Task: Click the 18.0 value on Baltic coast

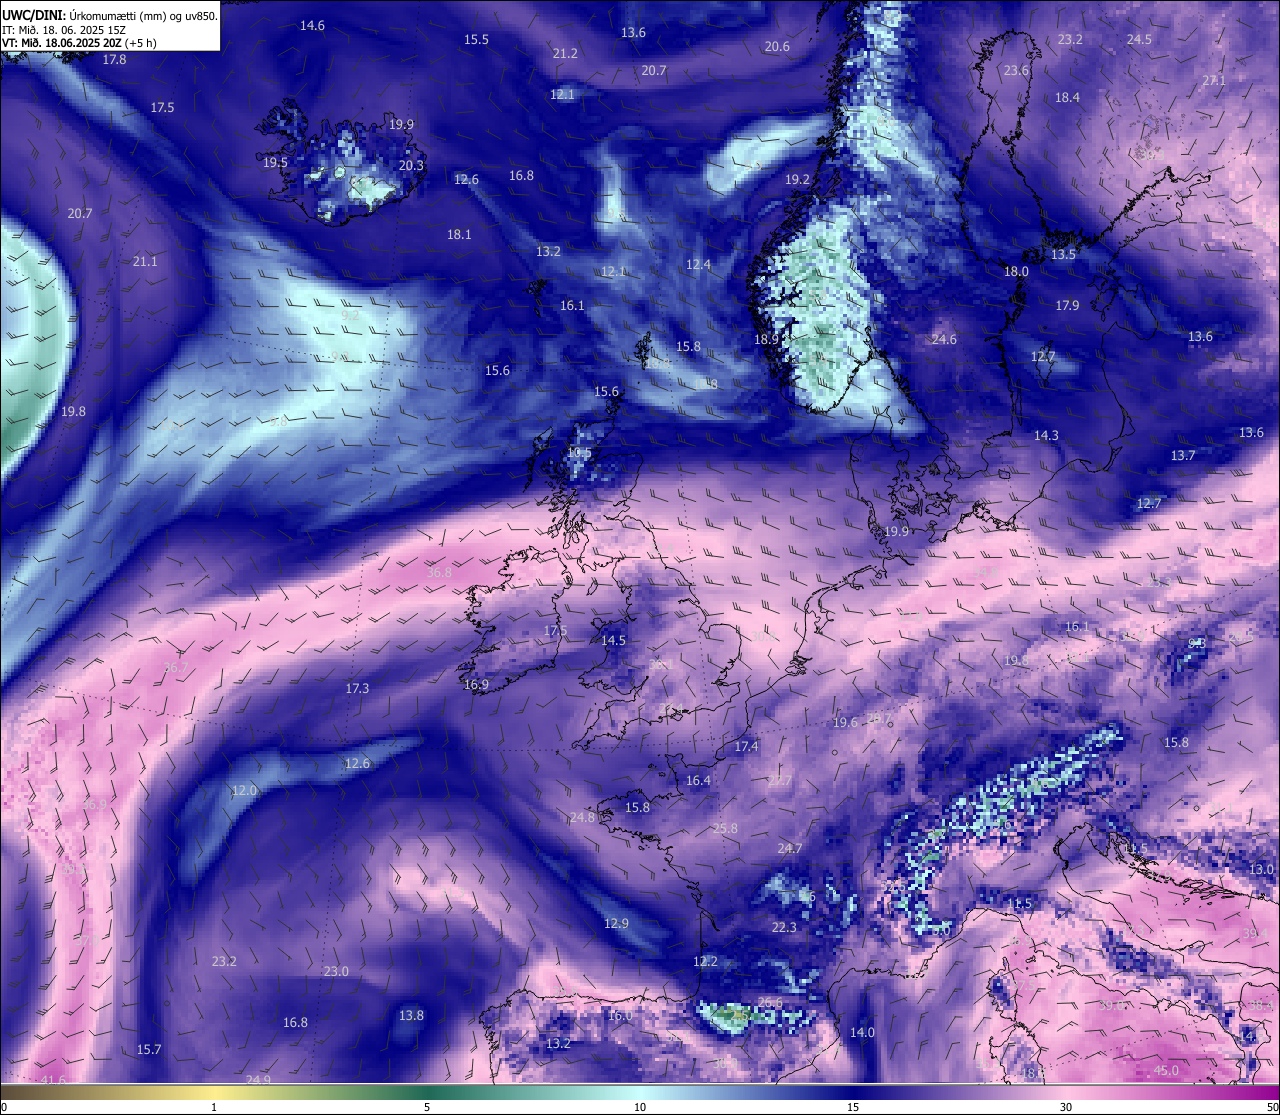Action: (x=1016, y=271)
